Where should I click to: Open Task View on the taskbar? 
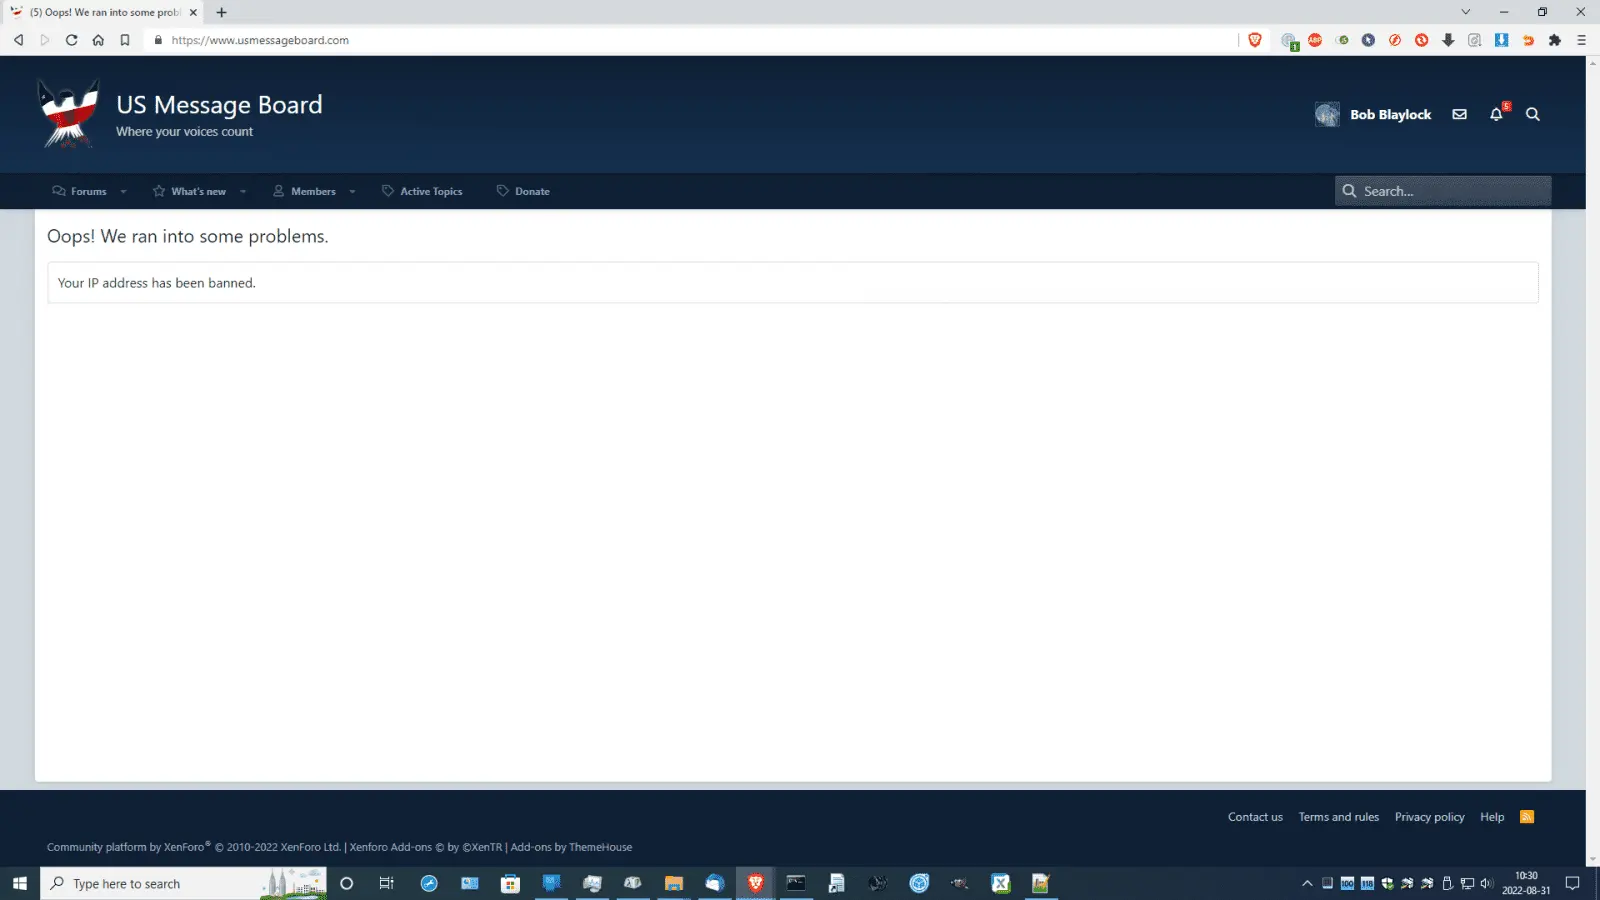click(387, 883)
